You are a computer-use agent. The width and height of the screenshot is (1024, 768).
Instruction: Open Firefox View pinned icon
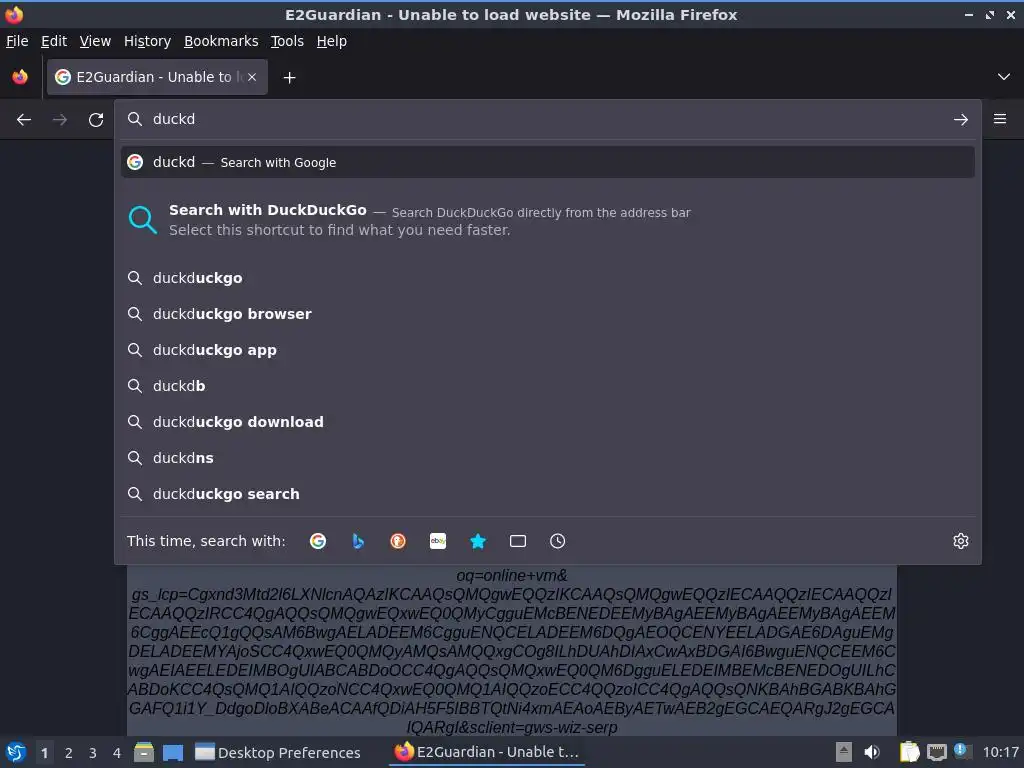click(20, 77)
